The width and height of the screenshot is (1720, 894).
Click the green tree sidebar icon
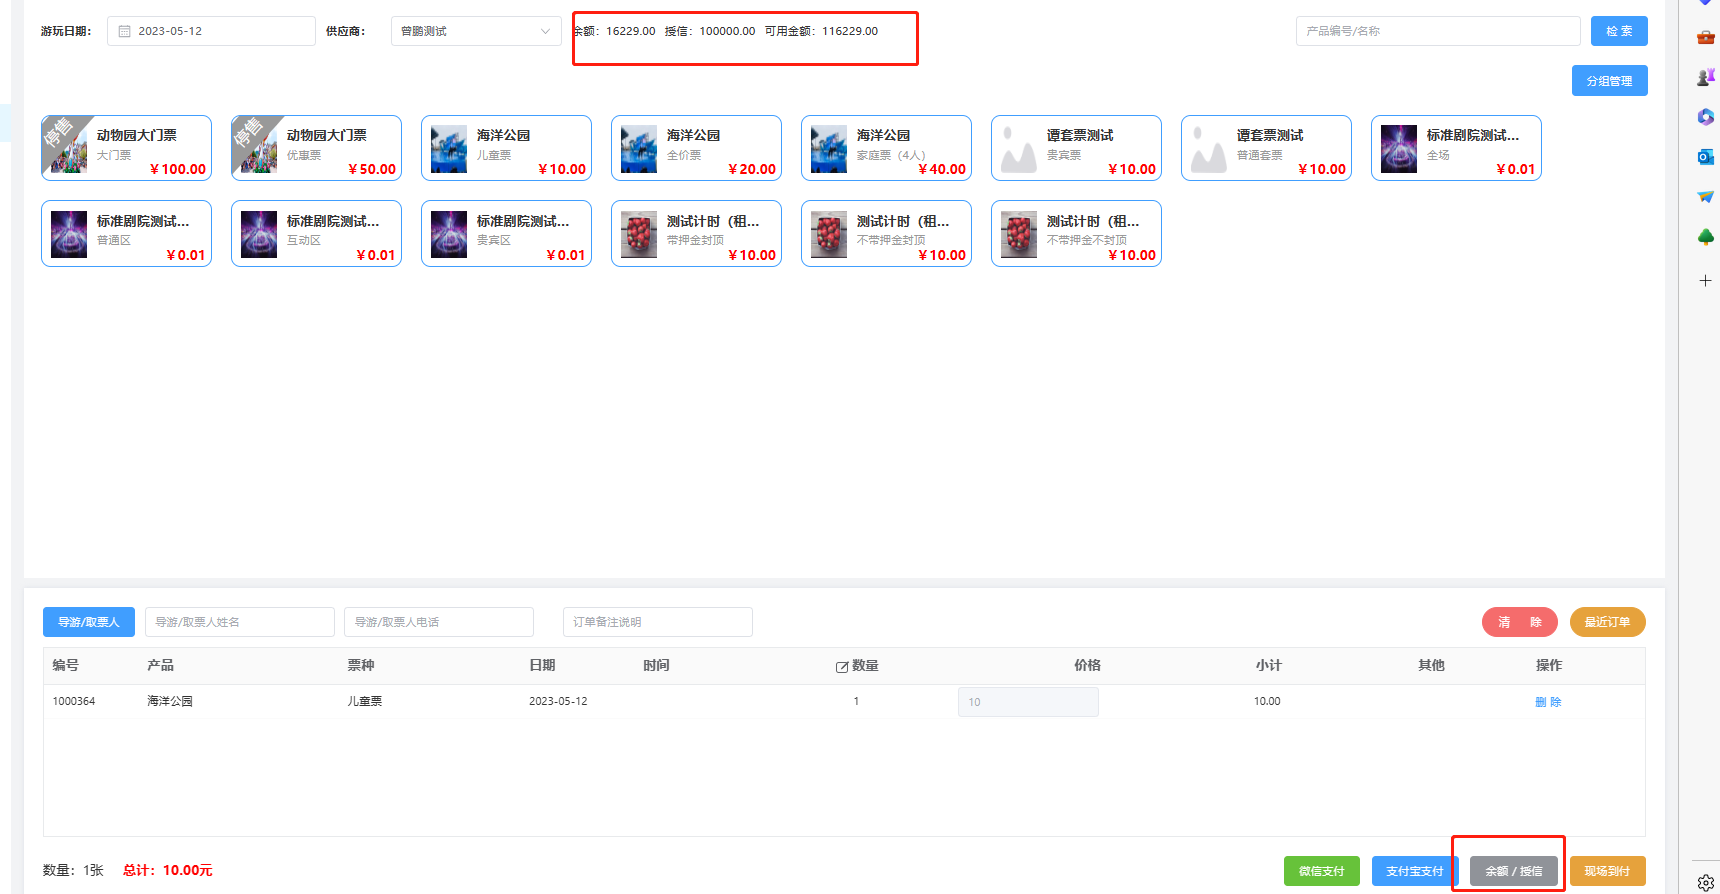point(1706,237)
